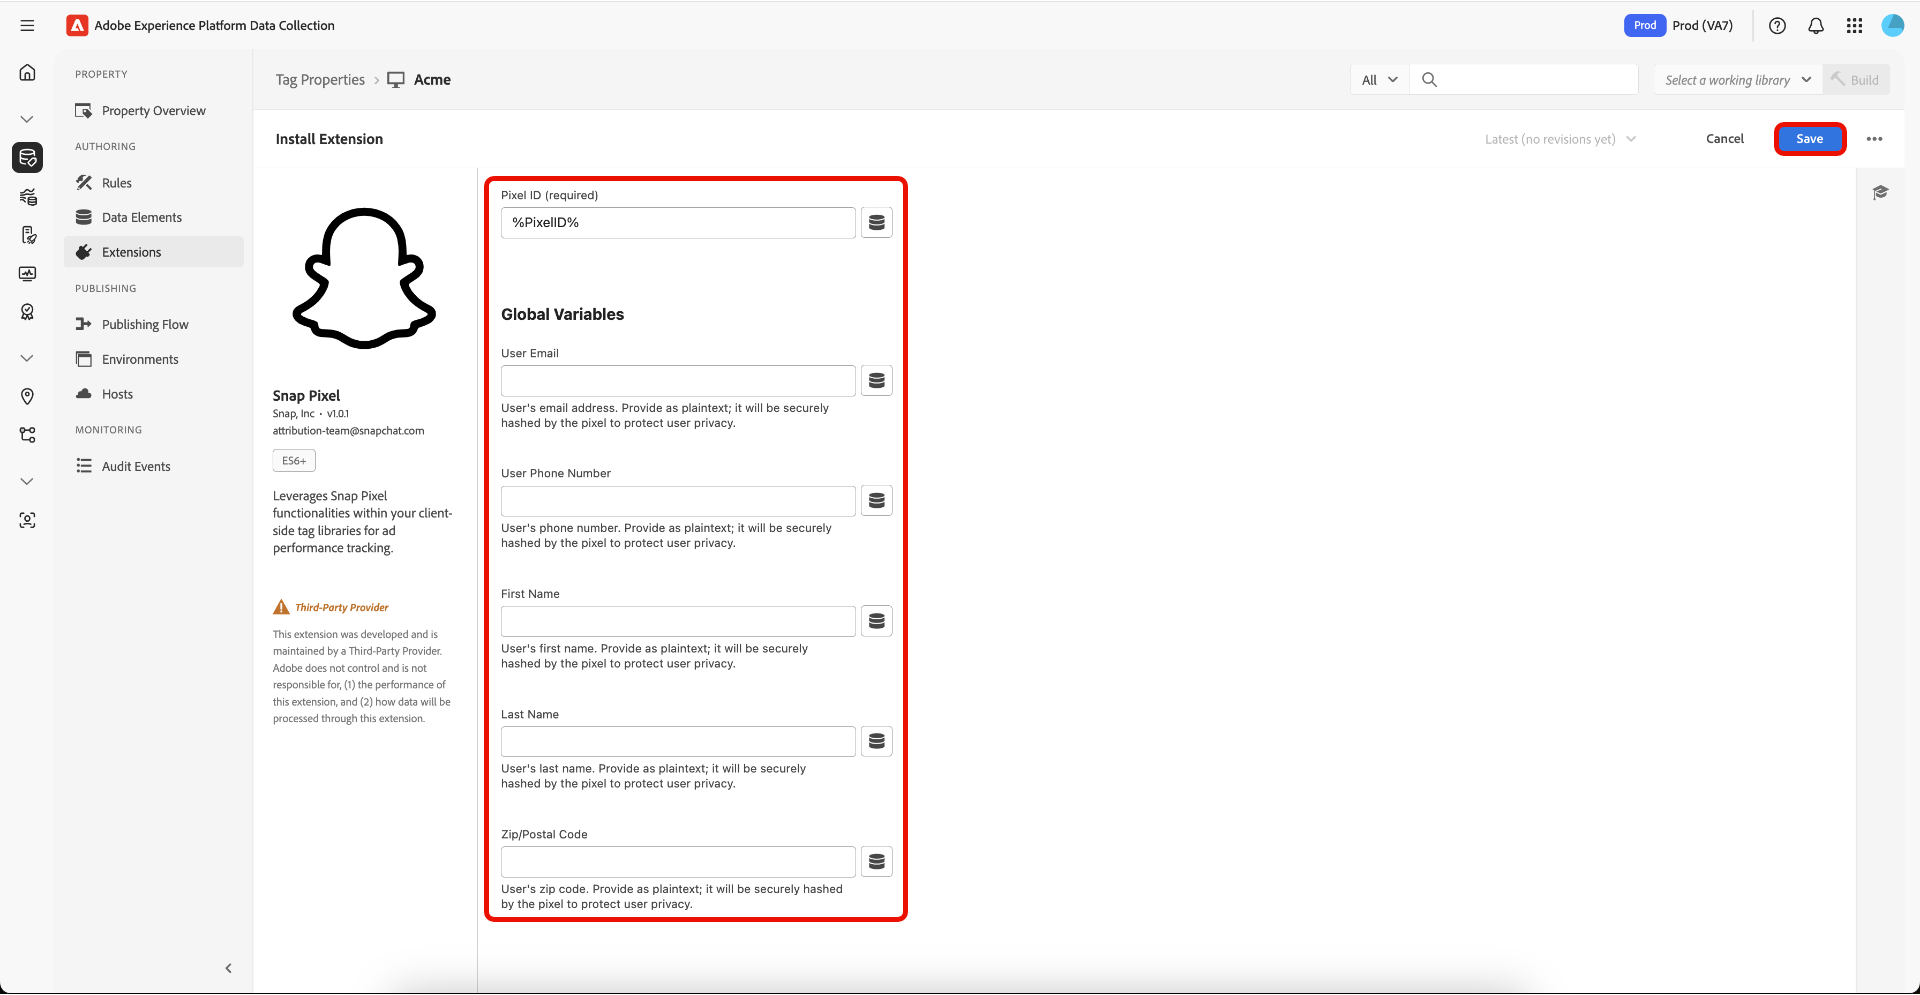Screen dimensions: 1920x995
Task: Click the Install Extension heading
Action: [x=329, y=139]
